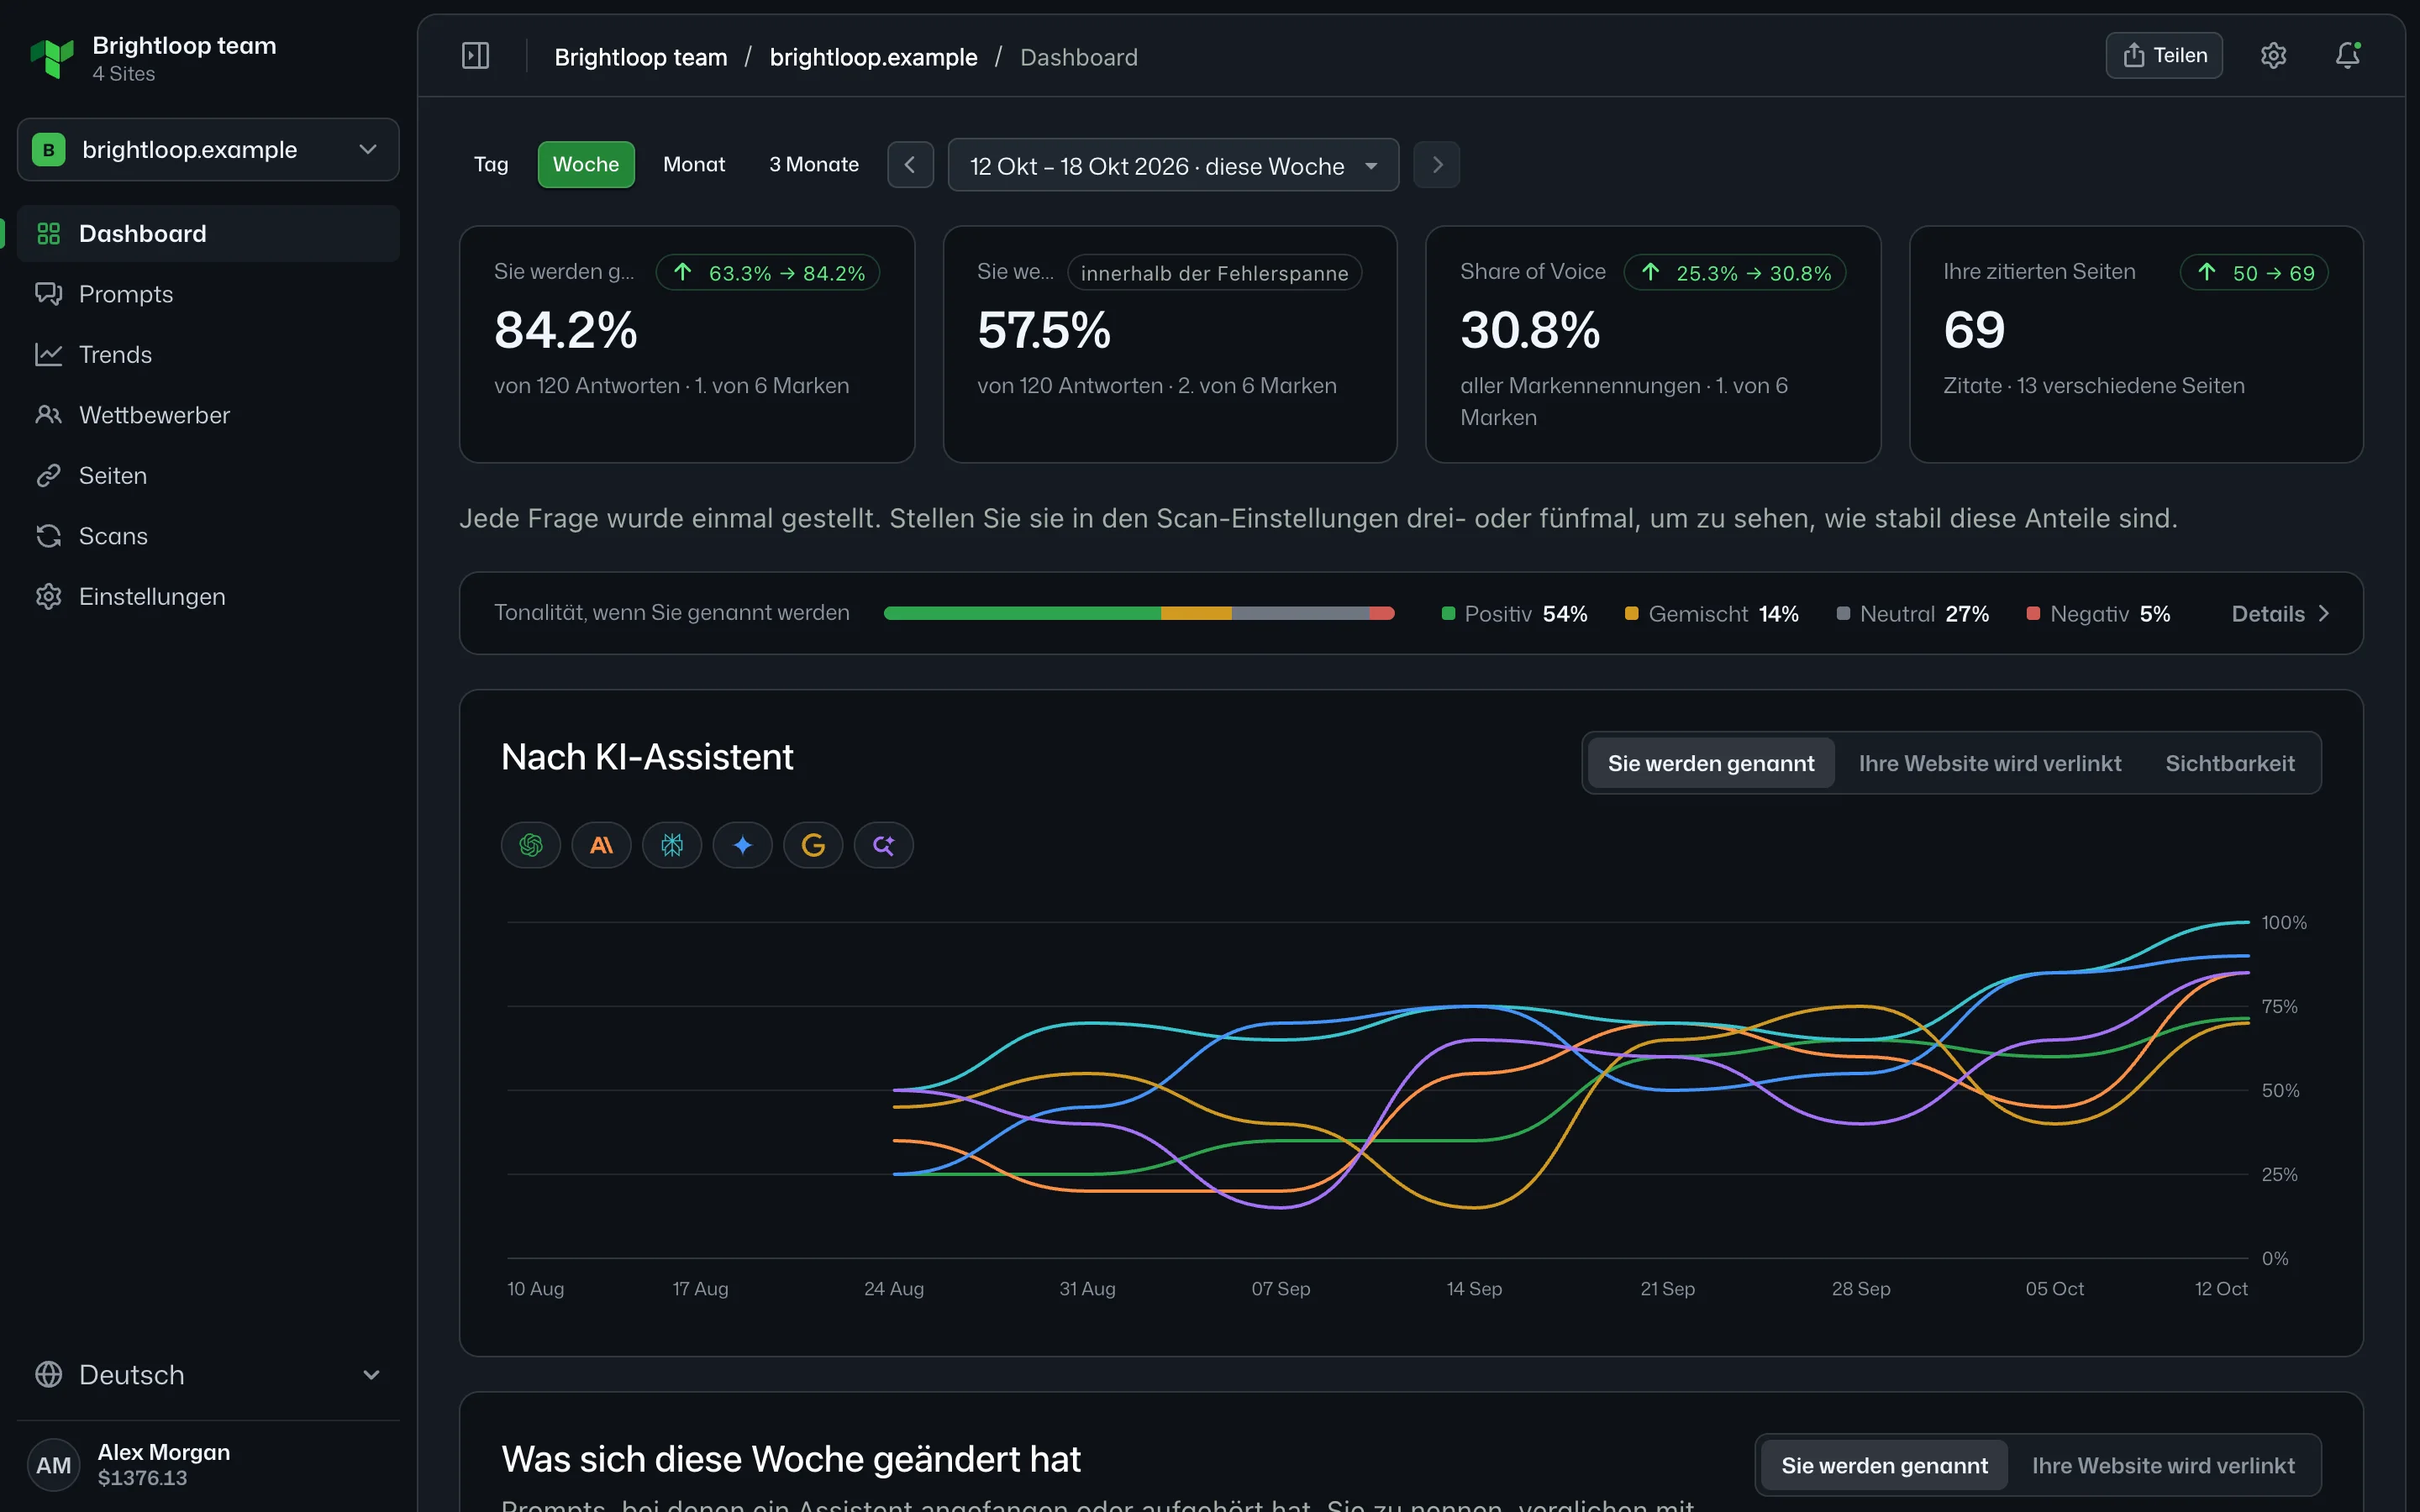2420x1512 pixels.
Task: Open brightloop.example breadcrumb link
Action: coord(873,57)
